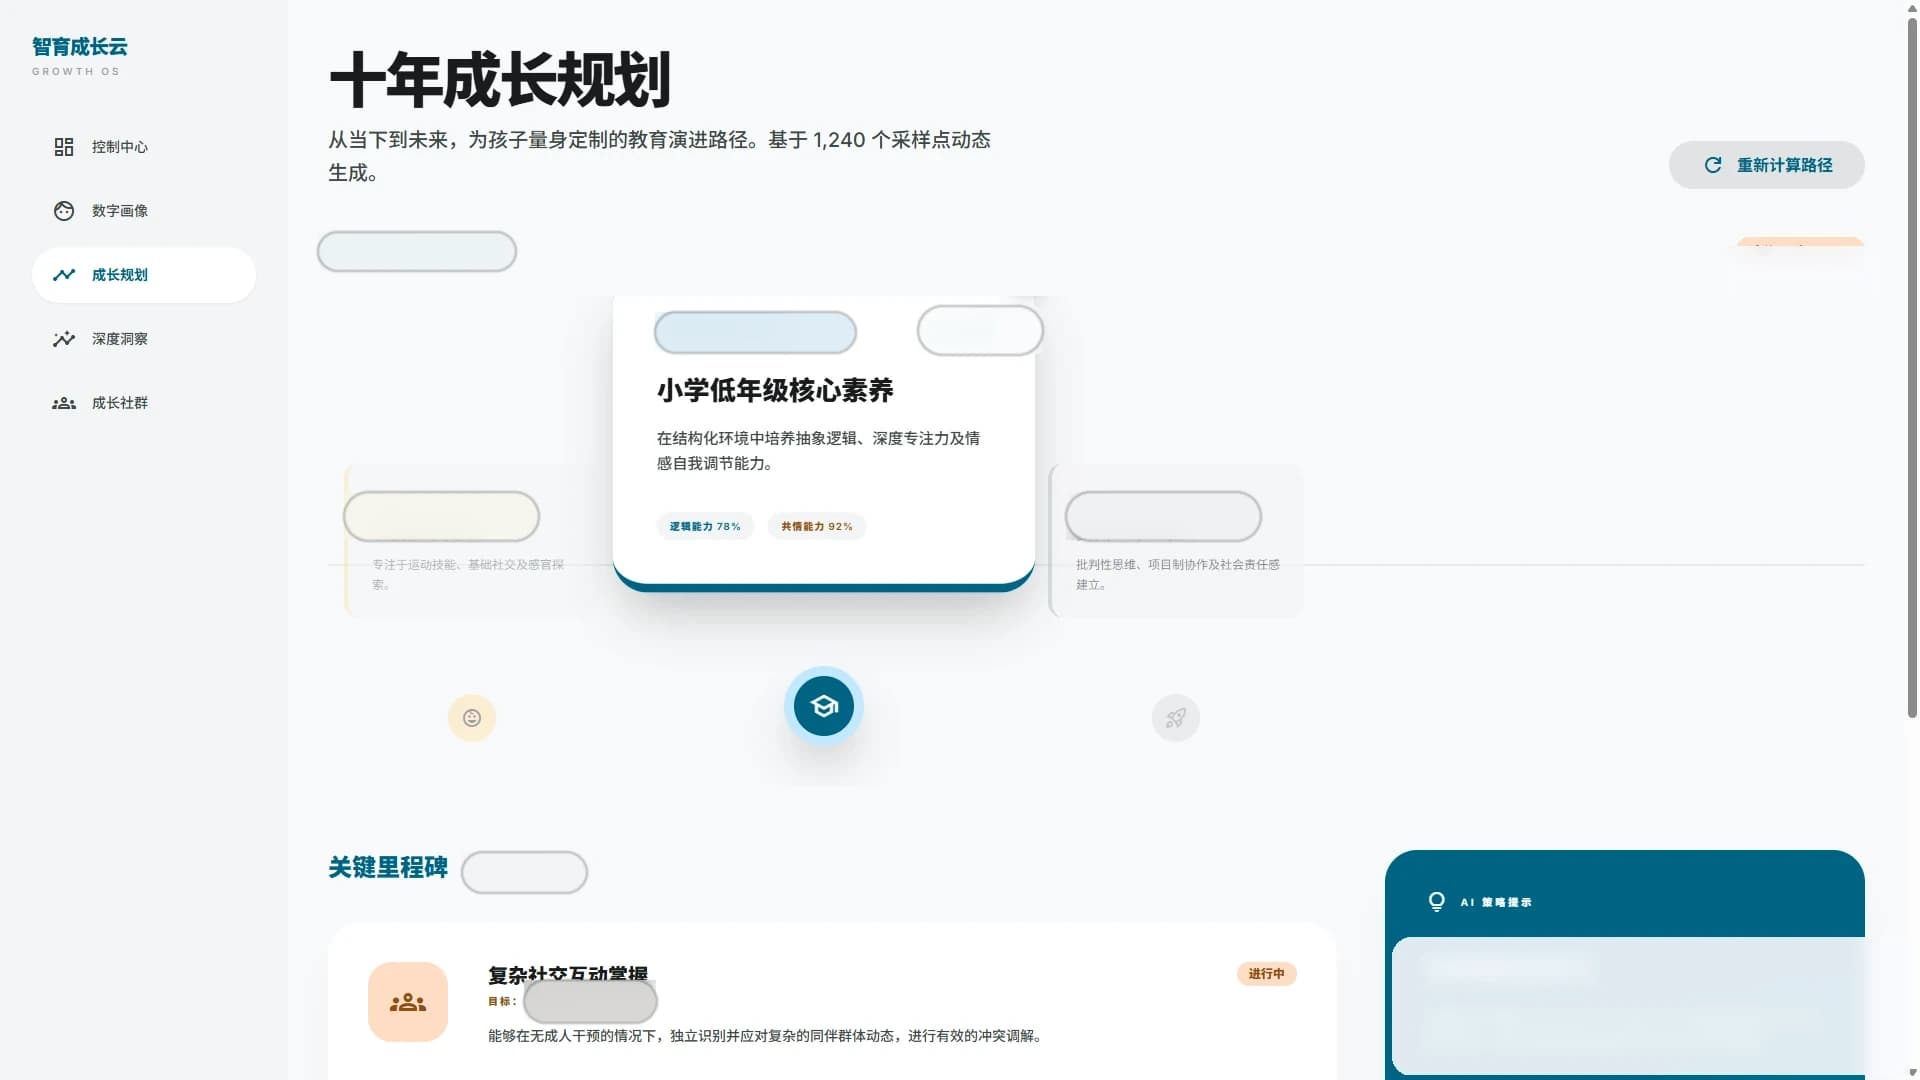This screenshot has height=1080, width=1920.
Task: Select the rocket timeline node
Action: (x=1176, y=718)
